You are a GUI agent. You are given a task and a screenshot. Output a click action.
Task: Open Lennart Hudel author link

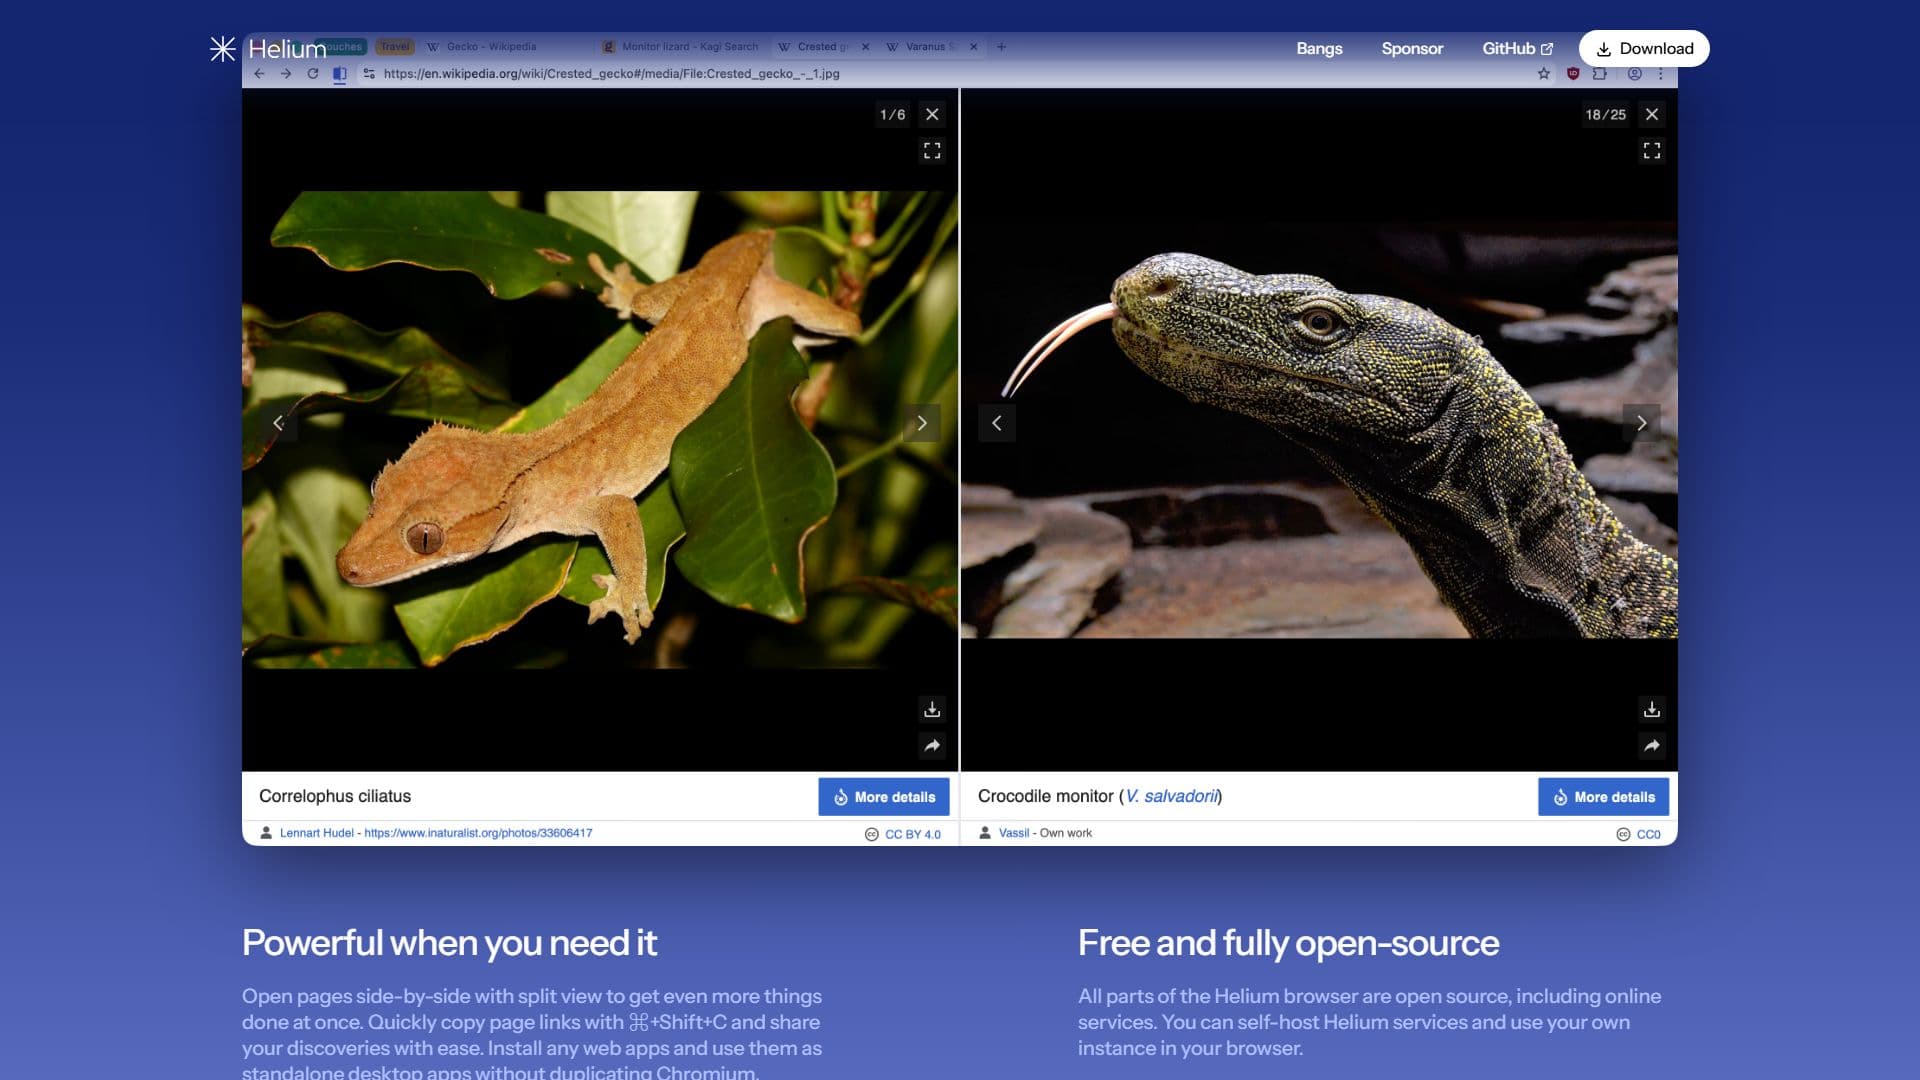[316, 833]
